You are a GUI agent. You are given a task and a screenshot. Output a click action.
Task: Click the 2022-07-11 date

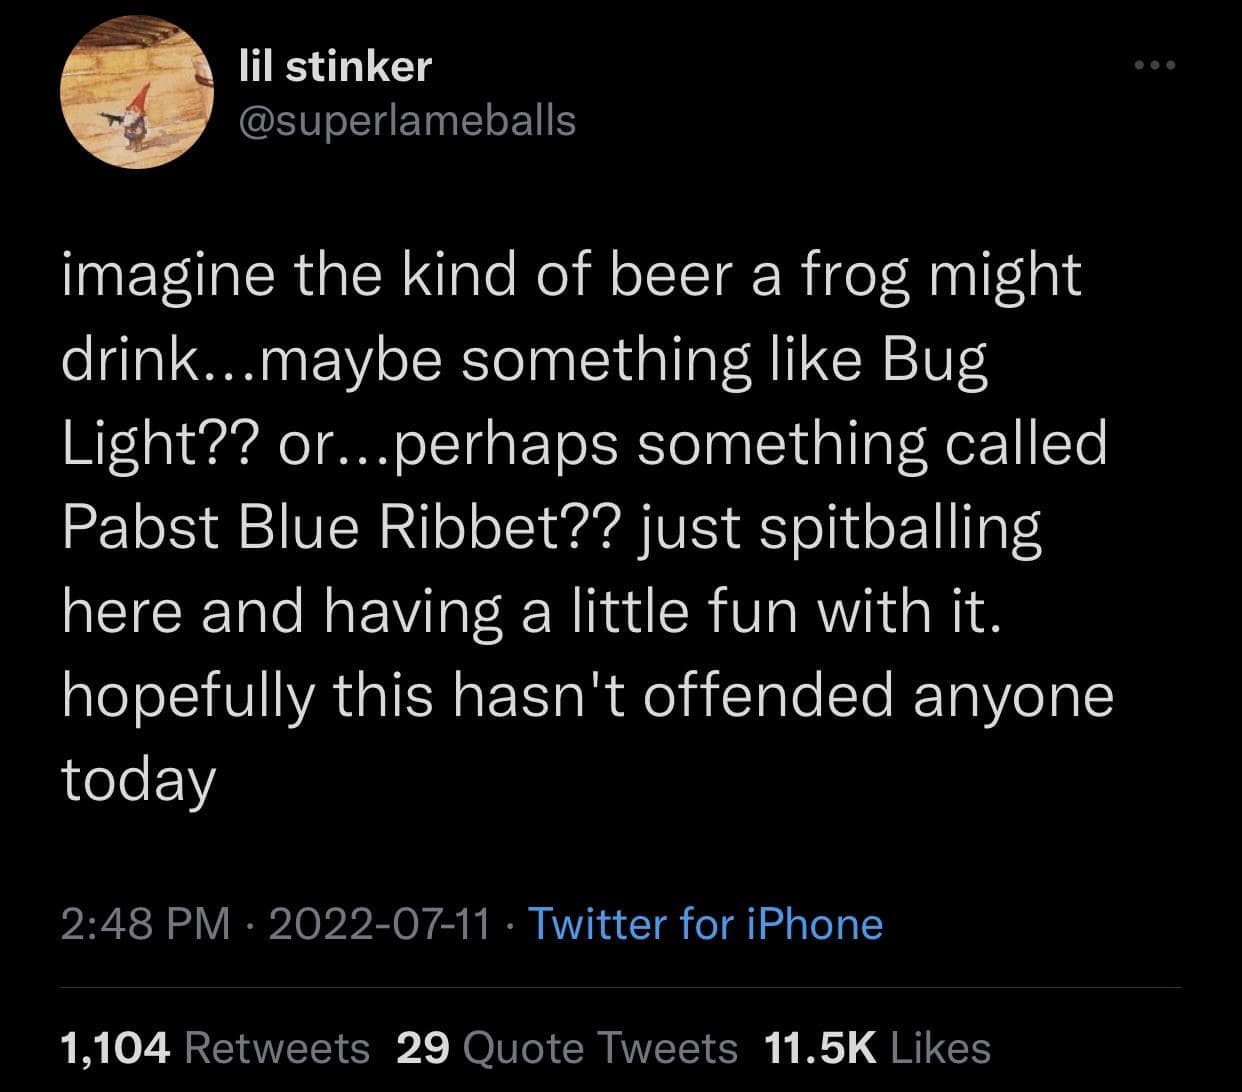tap(379, 923)
